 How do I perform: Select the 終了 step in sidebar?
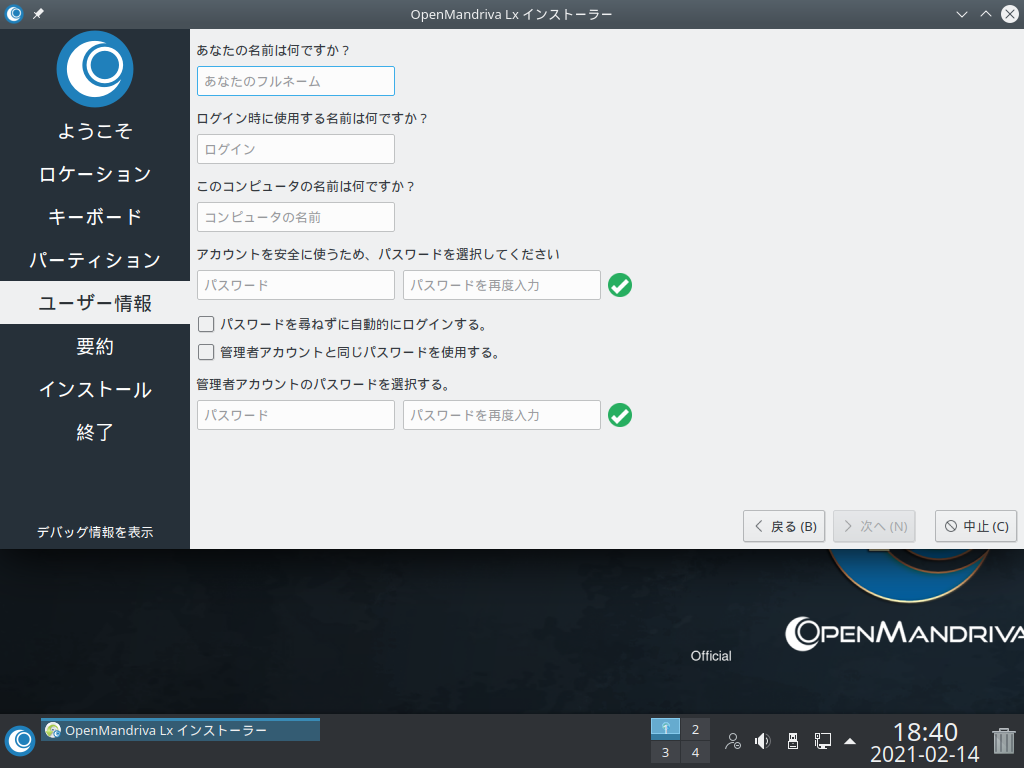(x=95, y=432)
